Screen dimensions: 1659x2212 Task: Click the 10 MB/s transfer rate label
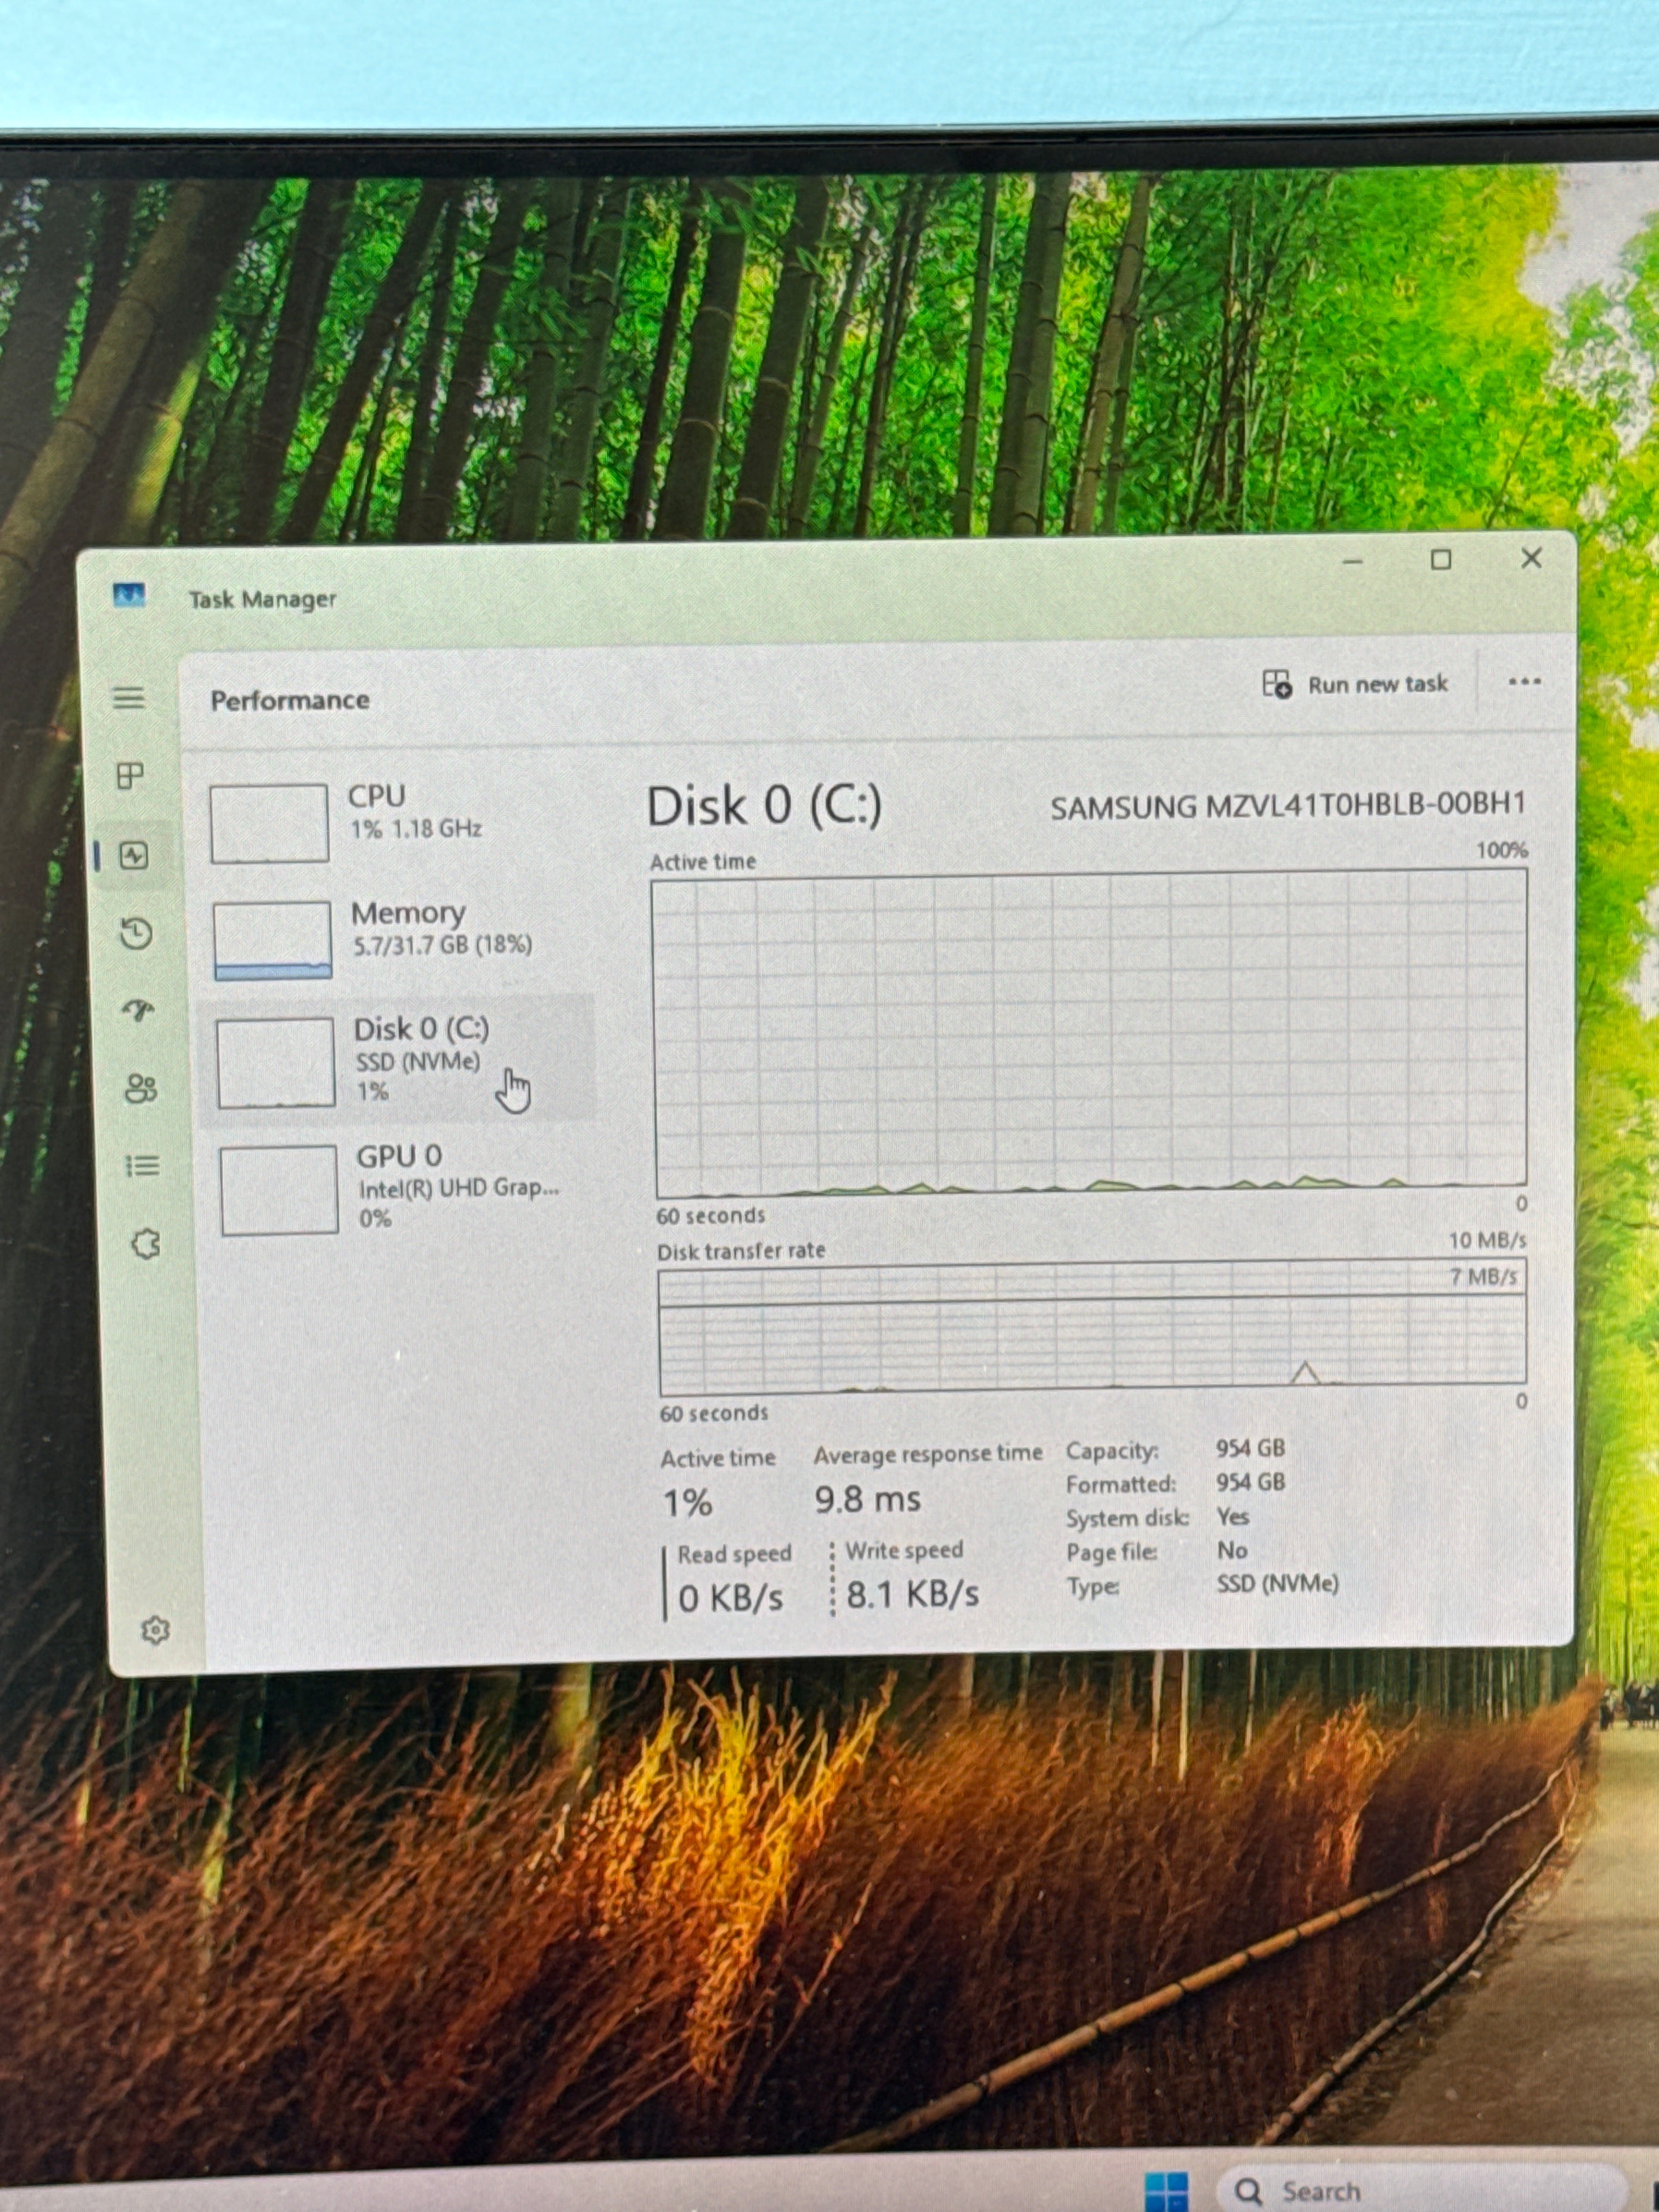tap(1488, 1241)
